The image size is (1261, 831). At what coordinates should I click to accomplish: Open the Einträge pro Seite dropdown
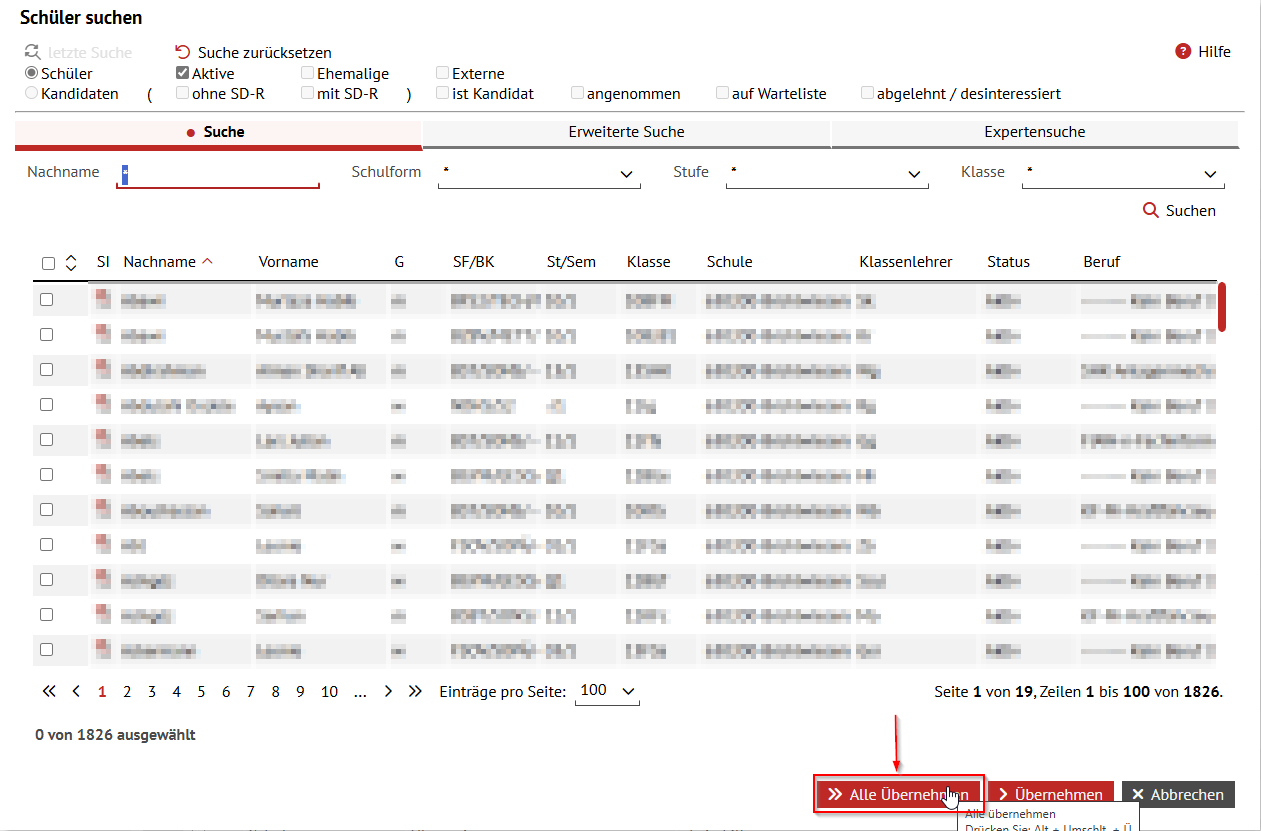coord(607,690)
